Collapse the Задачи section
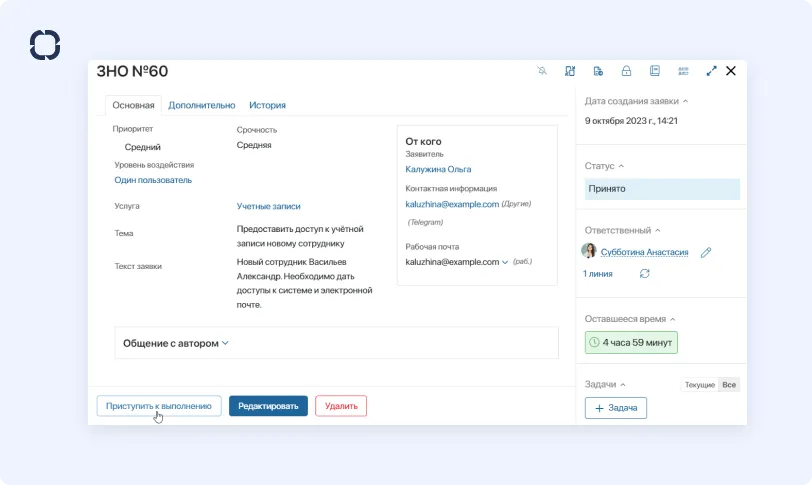 click(x=623, y=385)
